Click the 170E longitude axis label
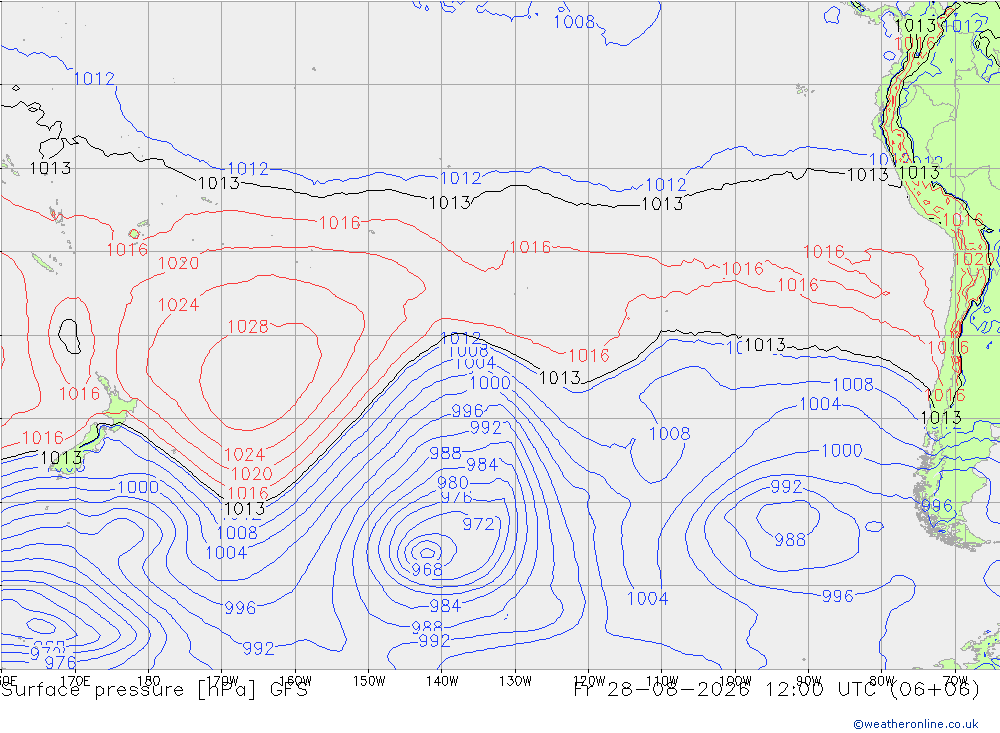Image resolution: width=1000 pixels, height=733 pixels. coord(75,681)
